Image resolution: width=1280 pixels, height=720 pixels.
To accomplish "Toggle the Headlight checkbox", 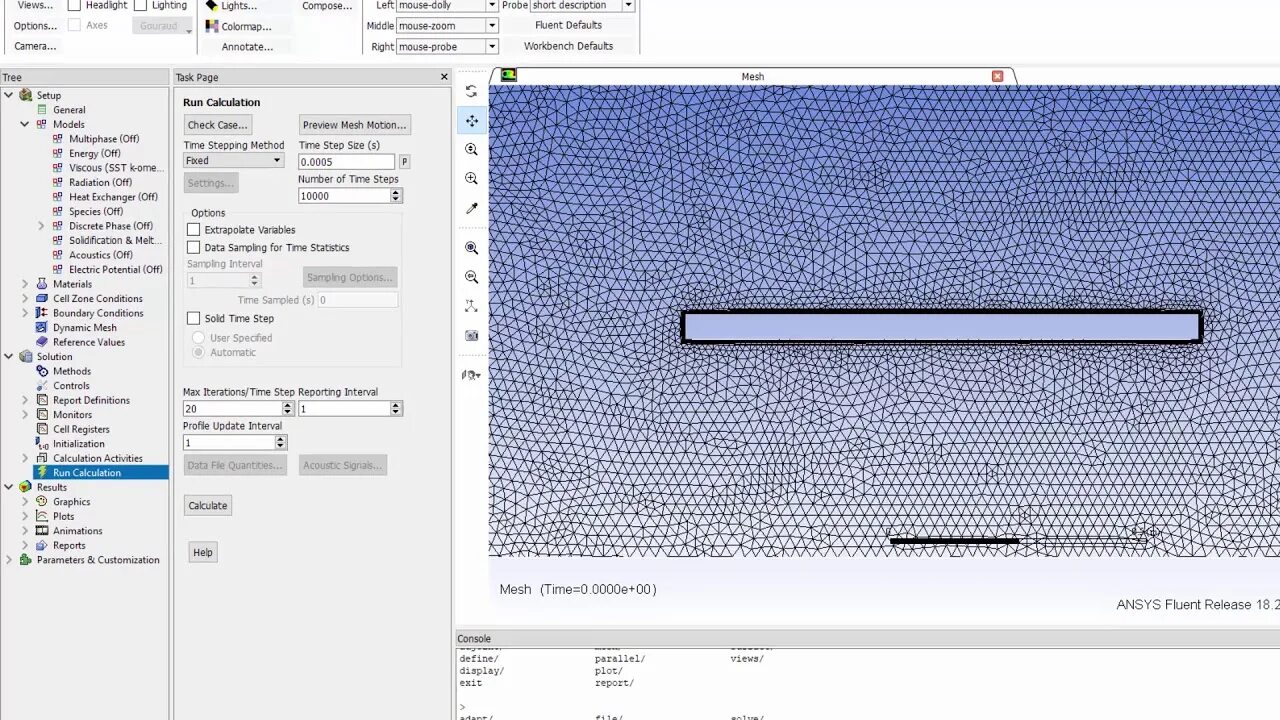I will tap(74, 5).
